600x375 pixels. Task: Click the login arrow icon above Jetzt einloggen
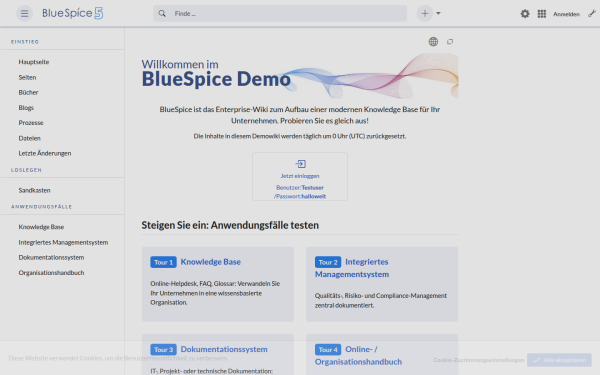click(300, 164)
